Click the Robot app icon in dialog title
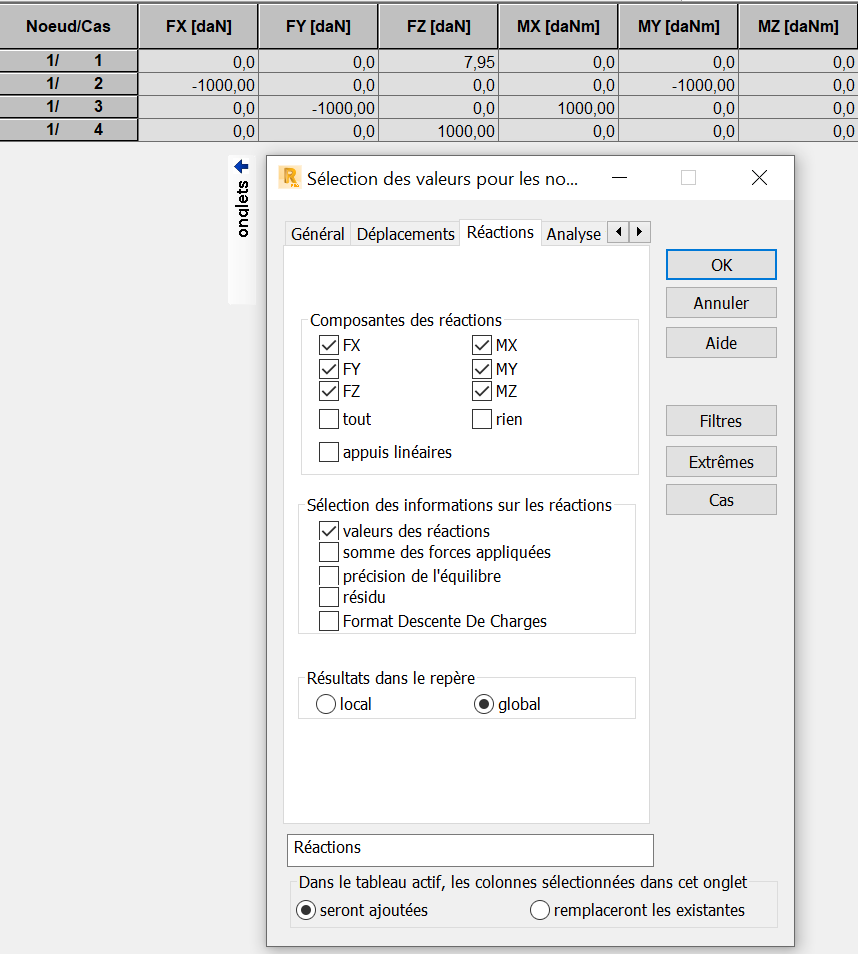The height and width of the screenshot is (954, 858). point(290,178)
